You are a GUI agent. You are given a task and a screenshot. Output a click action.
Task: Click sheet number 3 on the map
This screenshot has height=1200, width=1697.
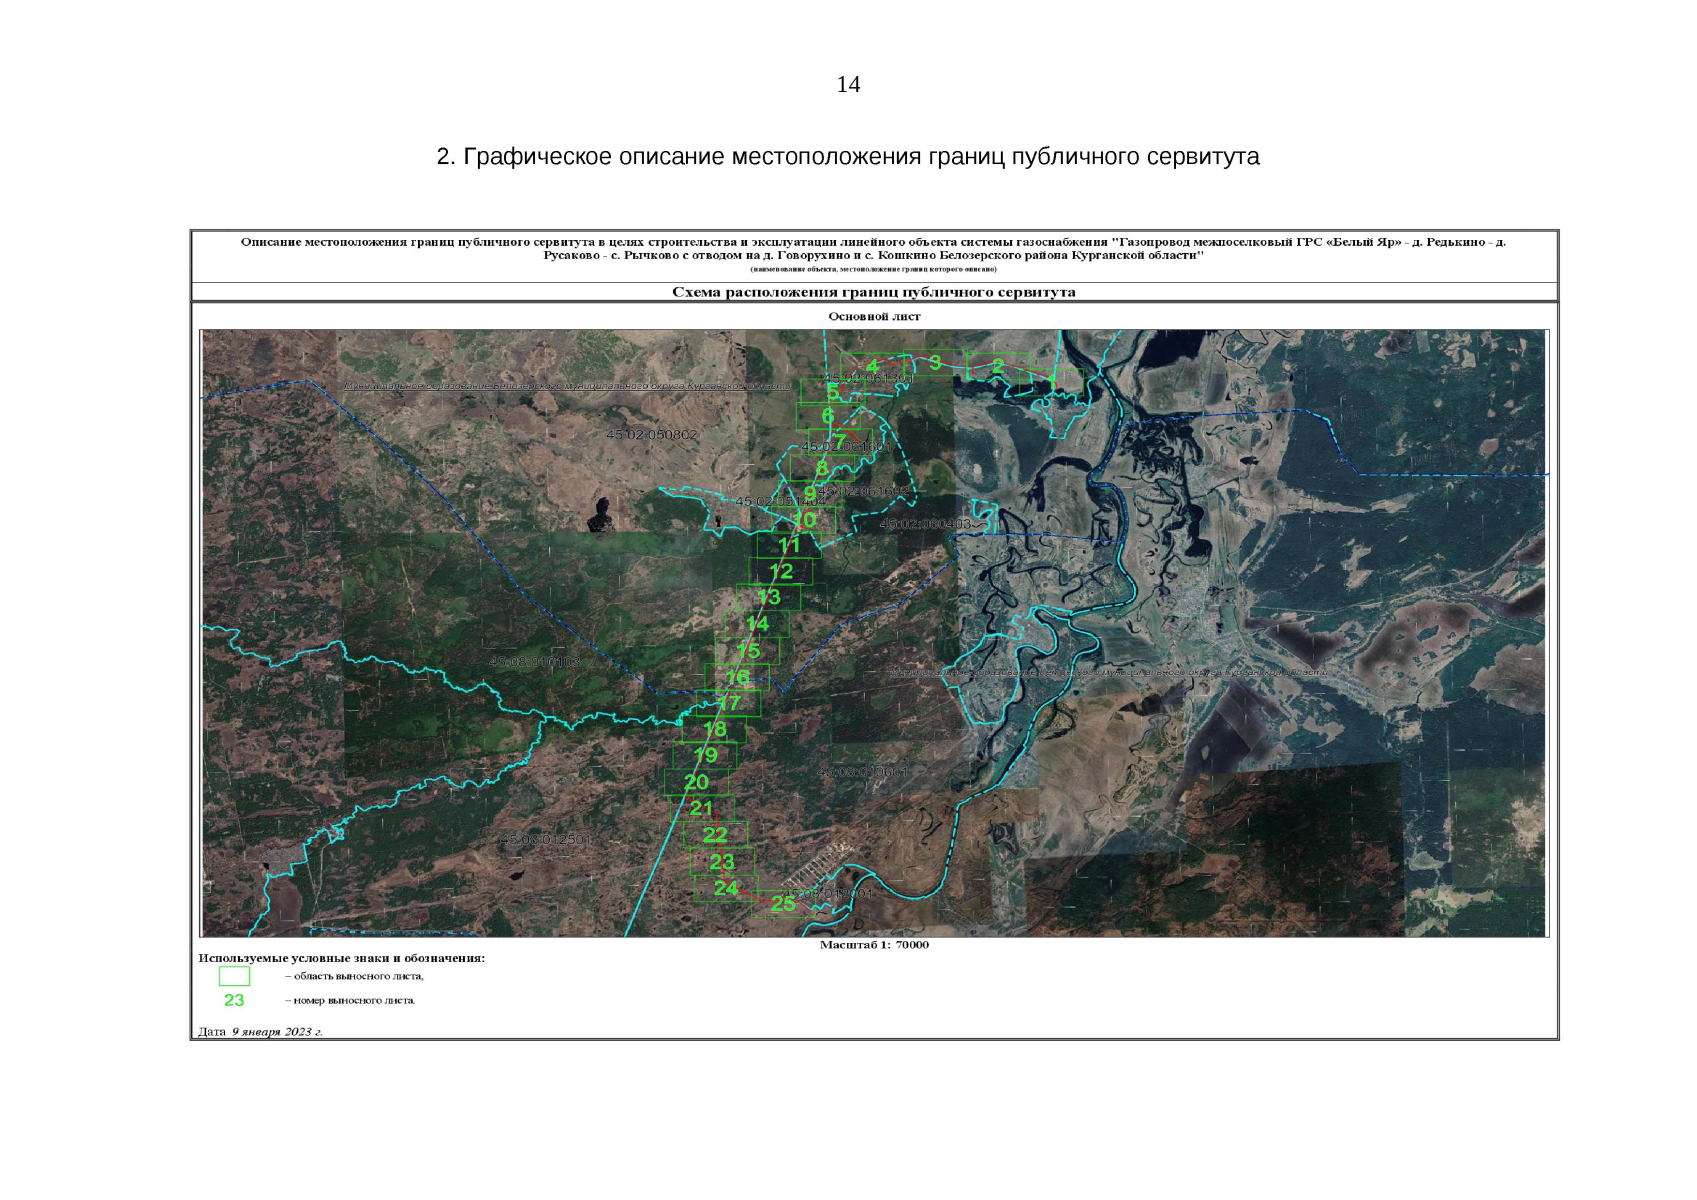click(x=935, y=362)
